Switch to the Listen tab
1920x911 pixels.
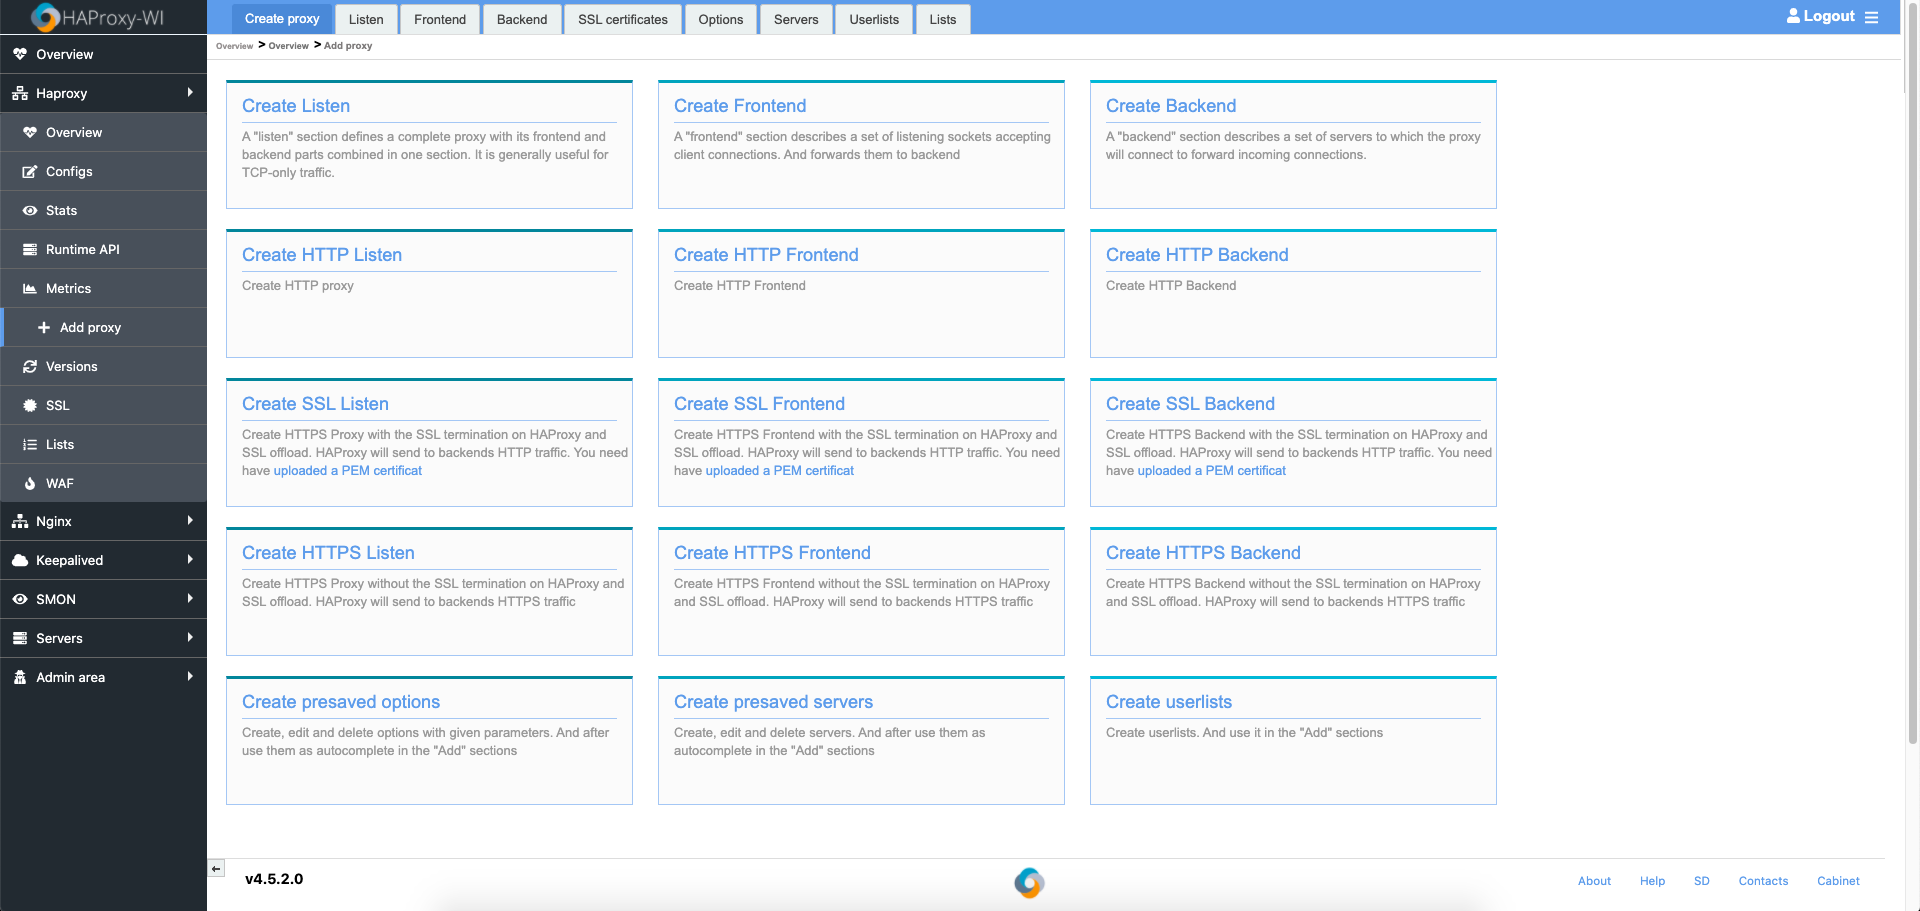click(x=366, y=19)
